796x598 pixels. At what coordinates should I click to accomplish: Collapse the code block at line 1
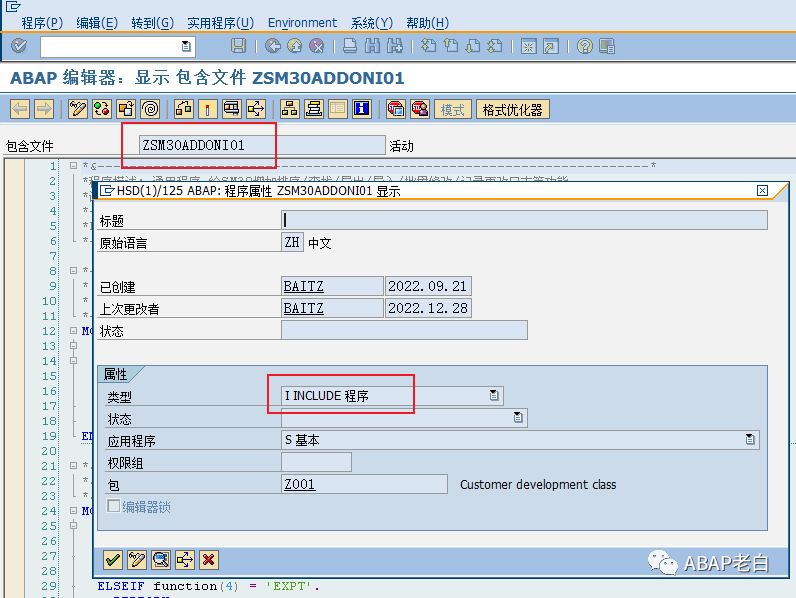(x=74, y=165)
